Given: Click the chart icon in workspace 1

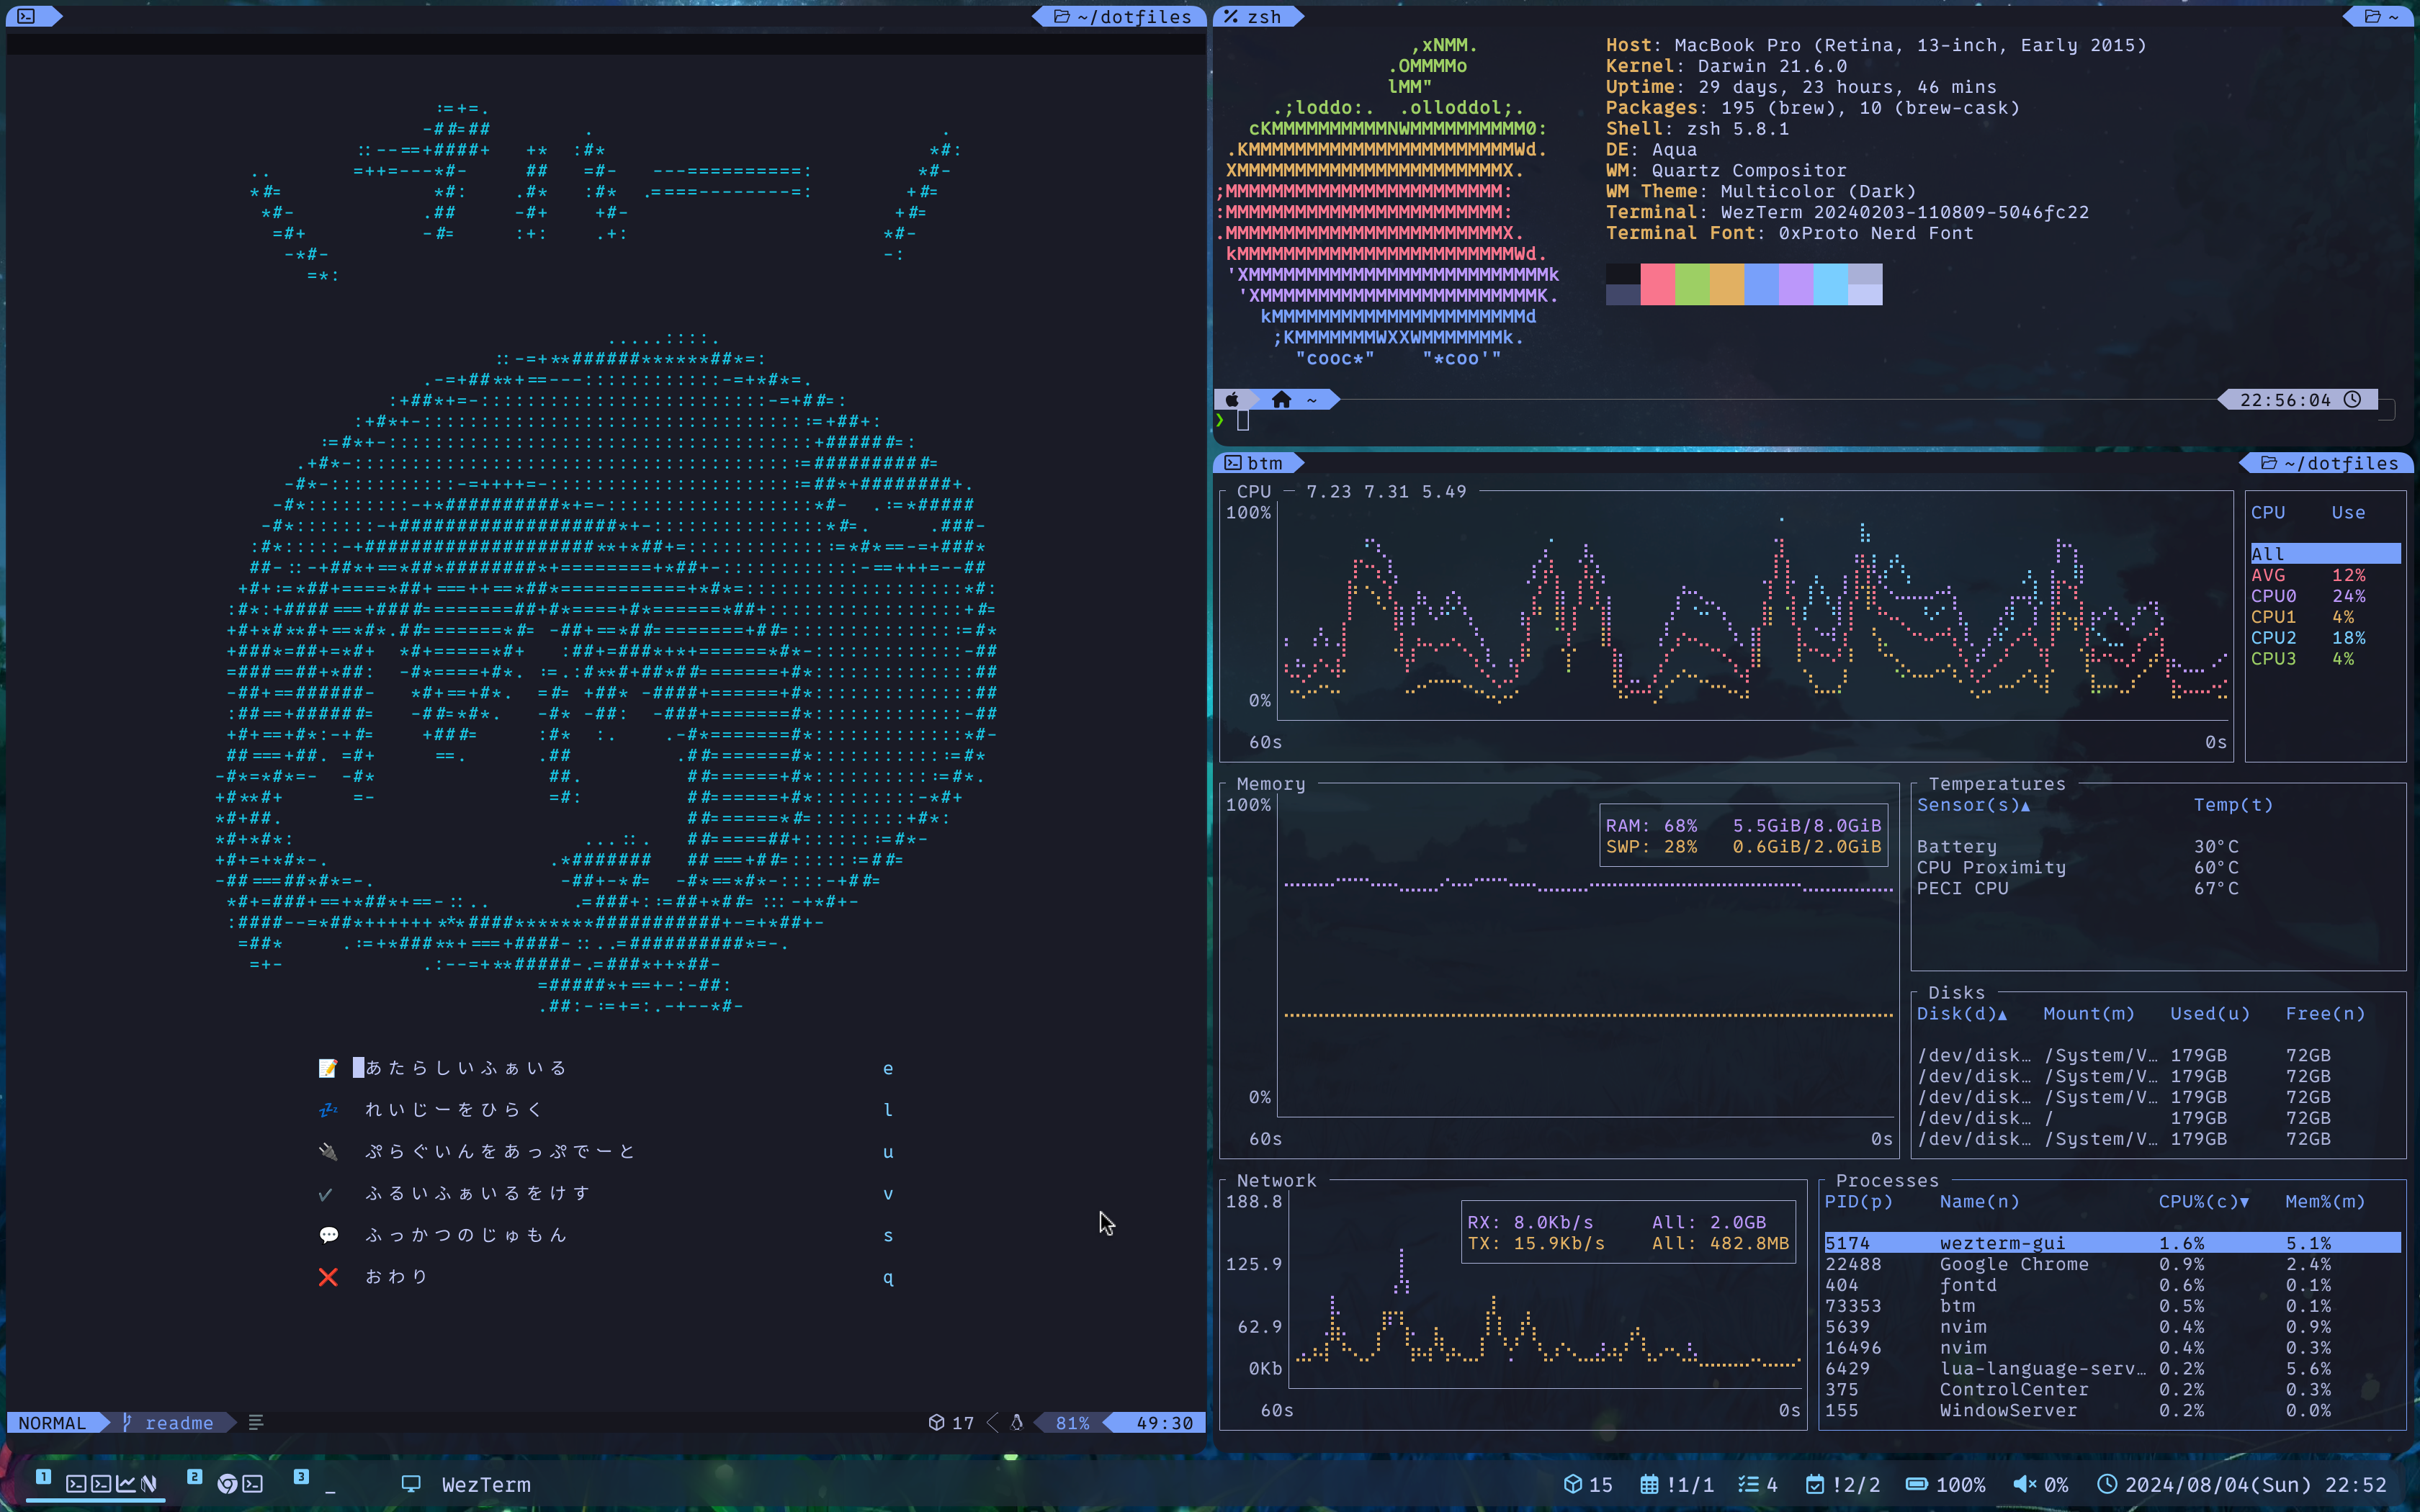Looking at the screenshot, I should click(x=126, y=1484).
